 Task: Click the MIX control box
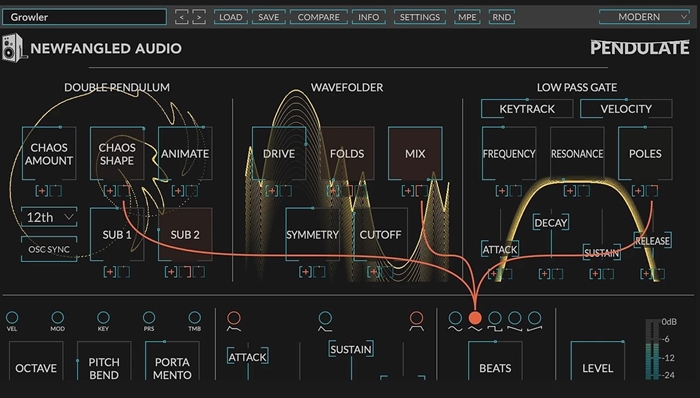[415, 153]
